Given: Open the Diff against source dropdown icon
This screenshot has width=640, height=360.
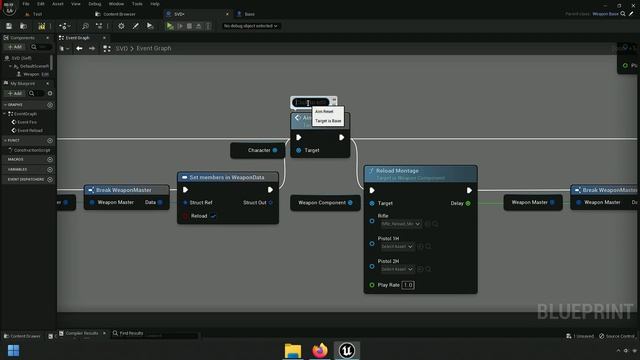Looking at the screenshot, I should coord(64,26).
